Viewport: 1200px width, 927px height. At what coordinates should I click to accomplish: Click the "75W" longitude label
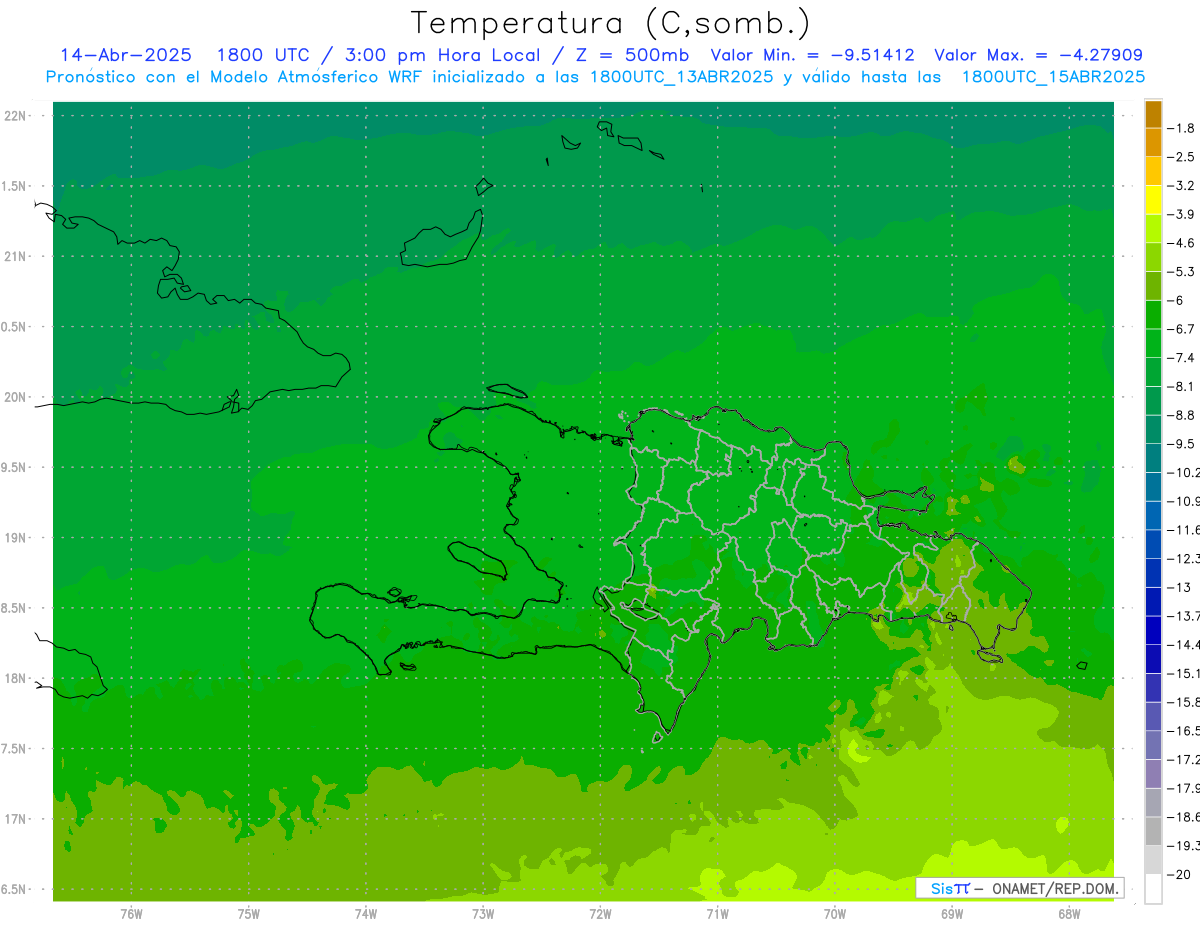coord(249,914)
